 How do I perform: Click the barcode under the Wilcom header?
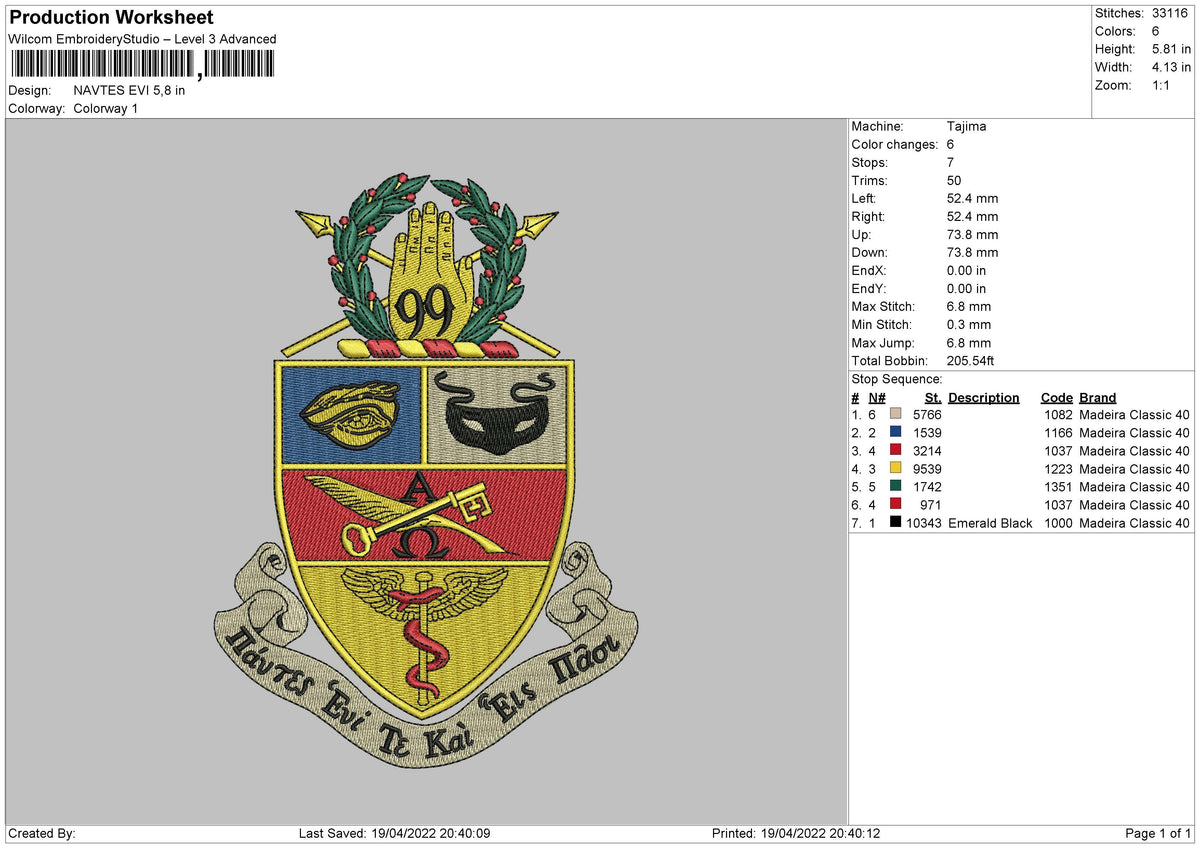point(141,64)
